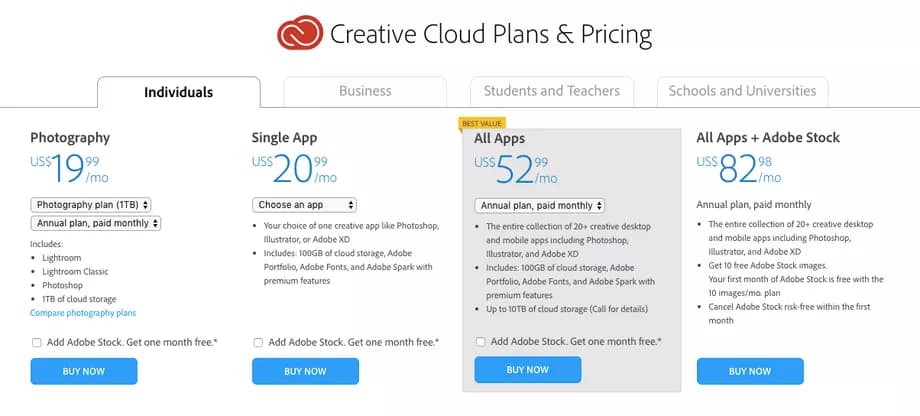Viewport: 920px width, 416px height.
Task: Tick Add Adobe Stock for All Apps
Action: click(481, 342)
